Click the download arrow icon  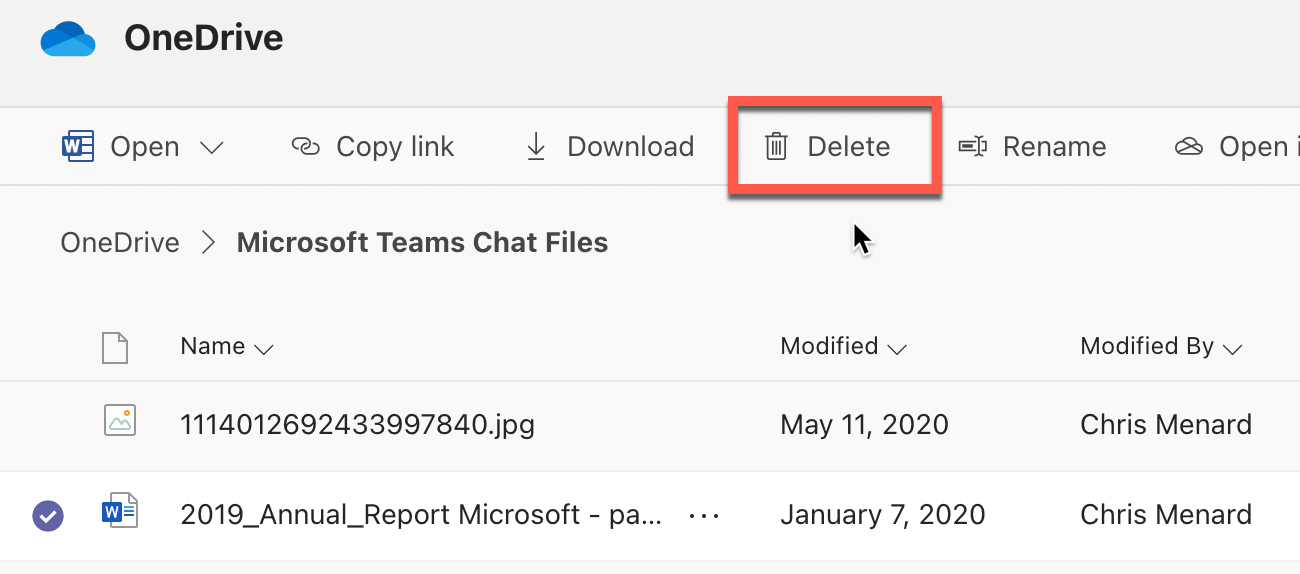tap(536, 147)
